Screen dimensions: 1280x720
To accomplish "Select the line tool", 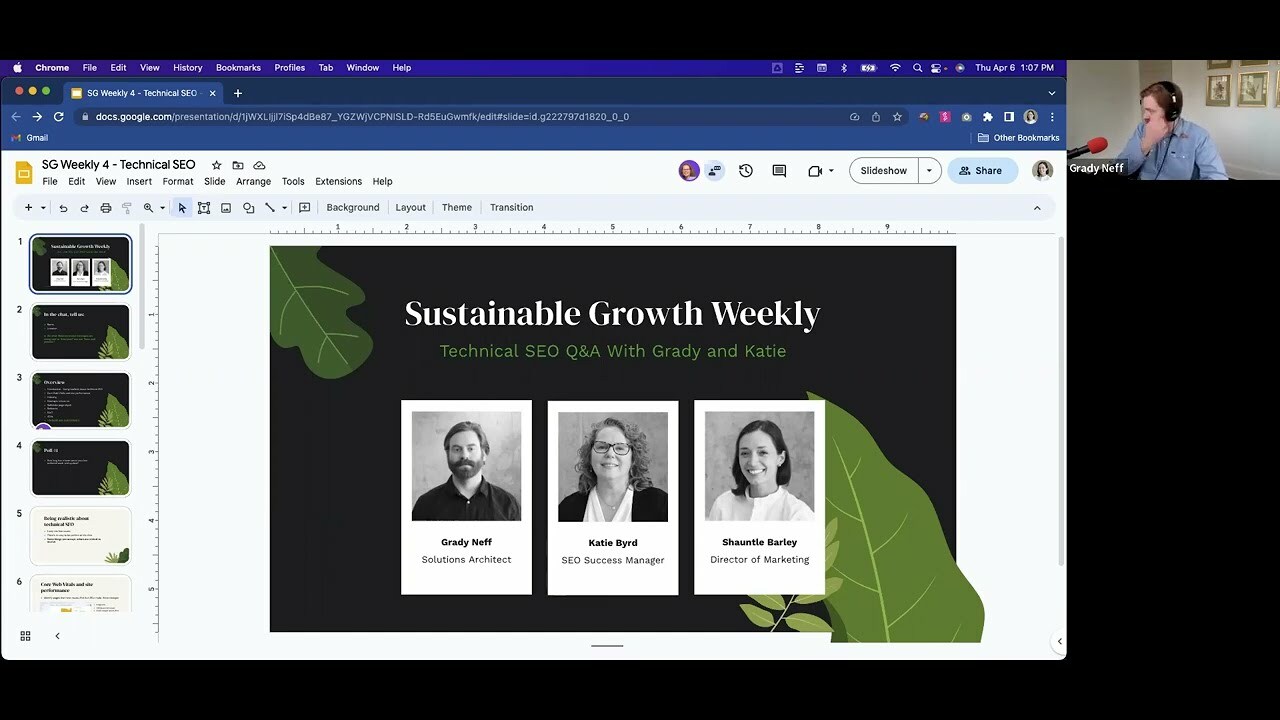I will click(270, 207).
